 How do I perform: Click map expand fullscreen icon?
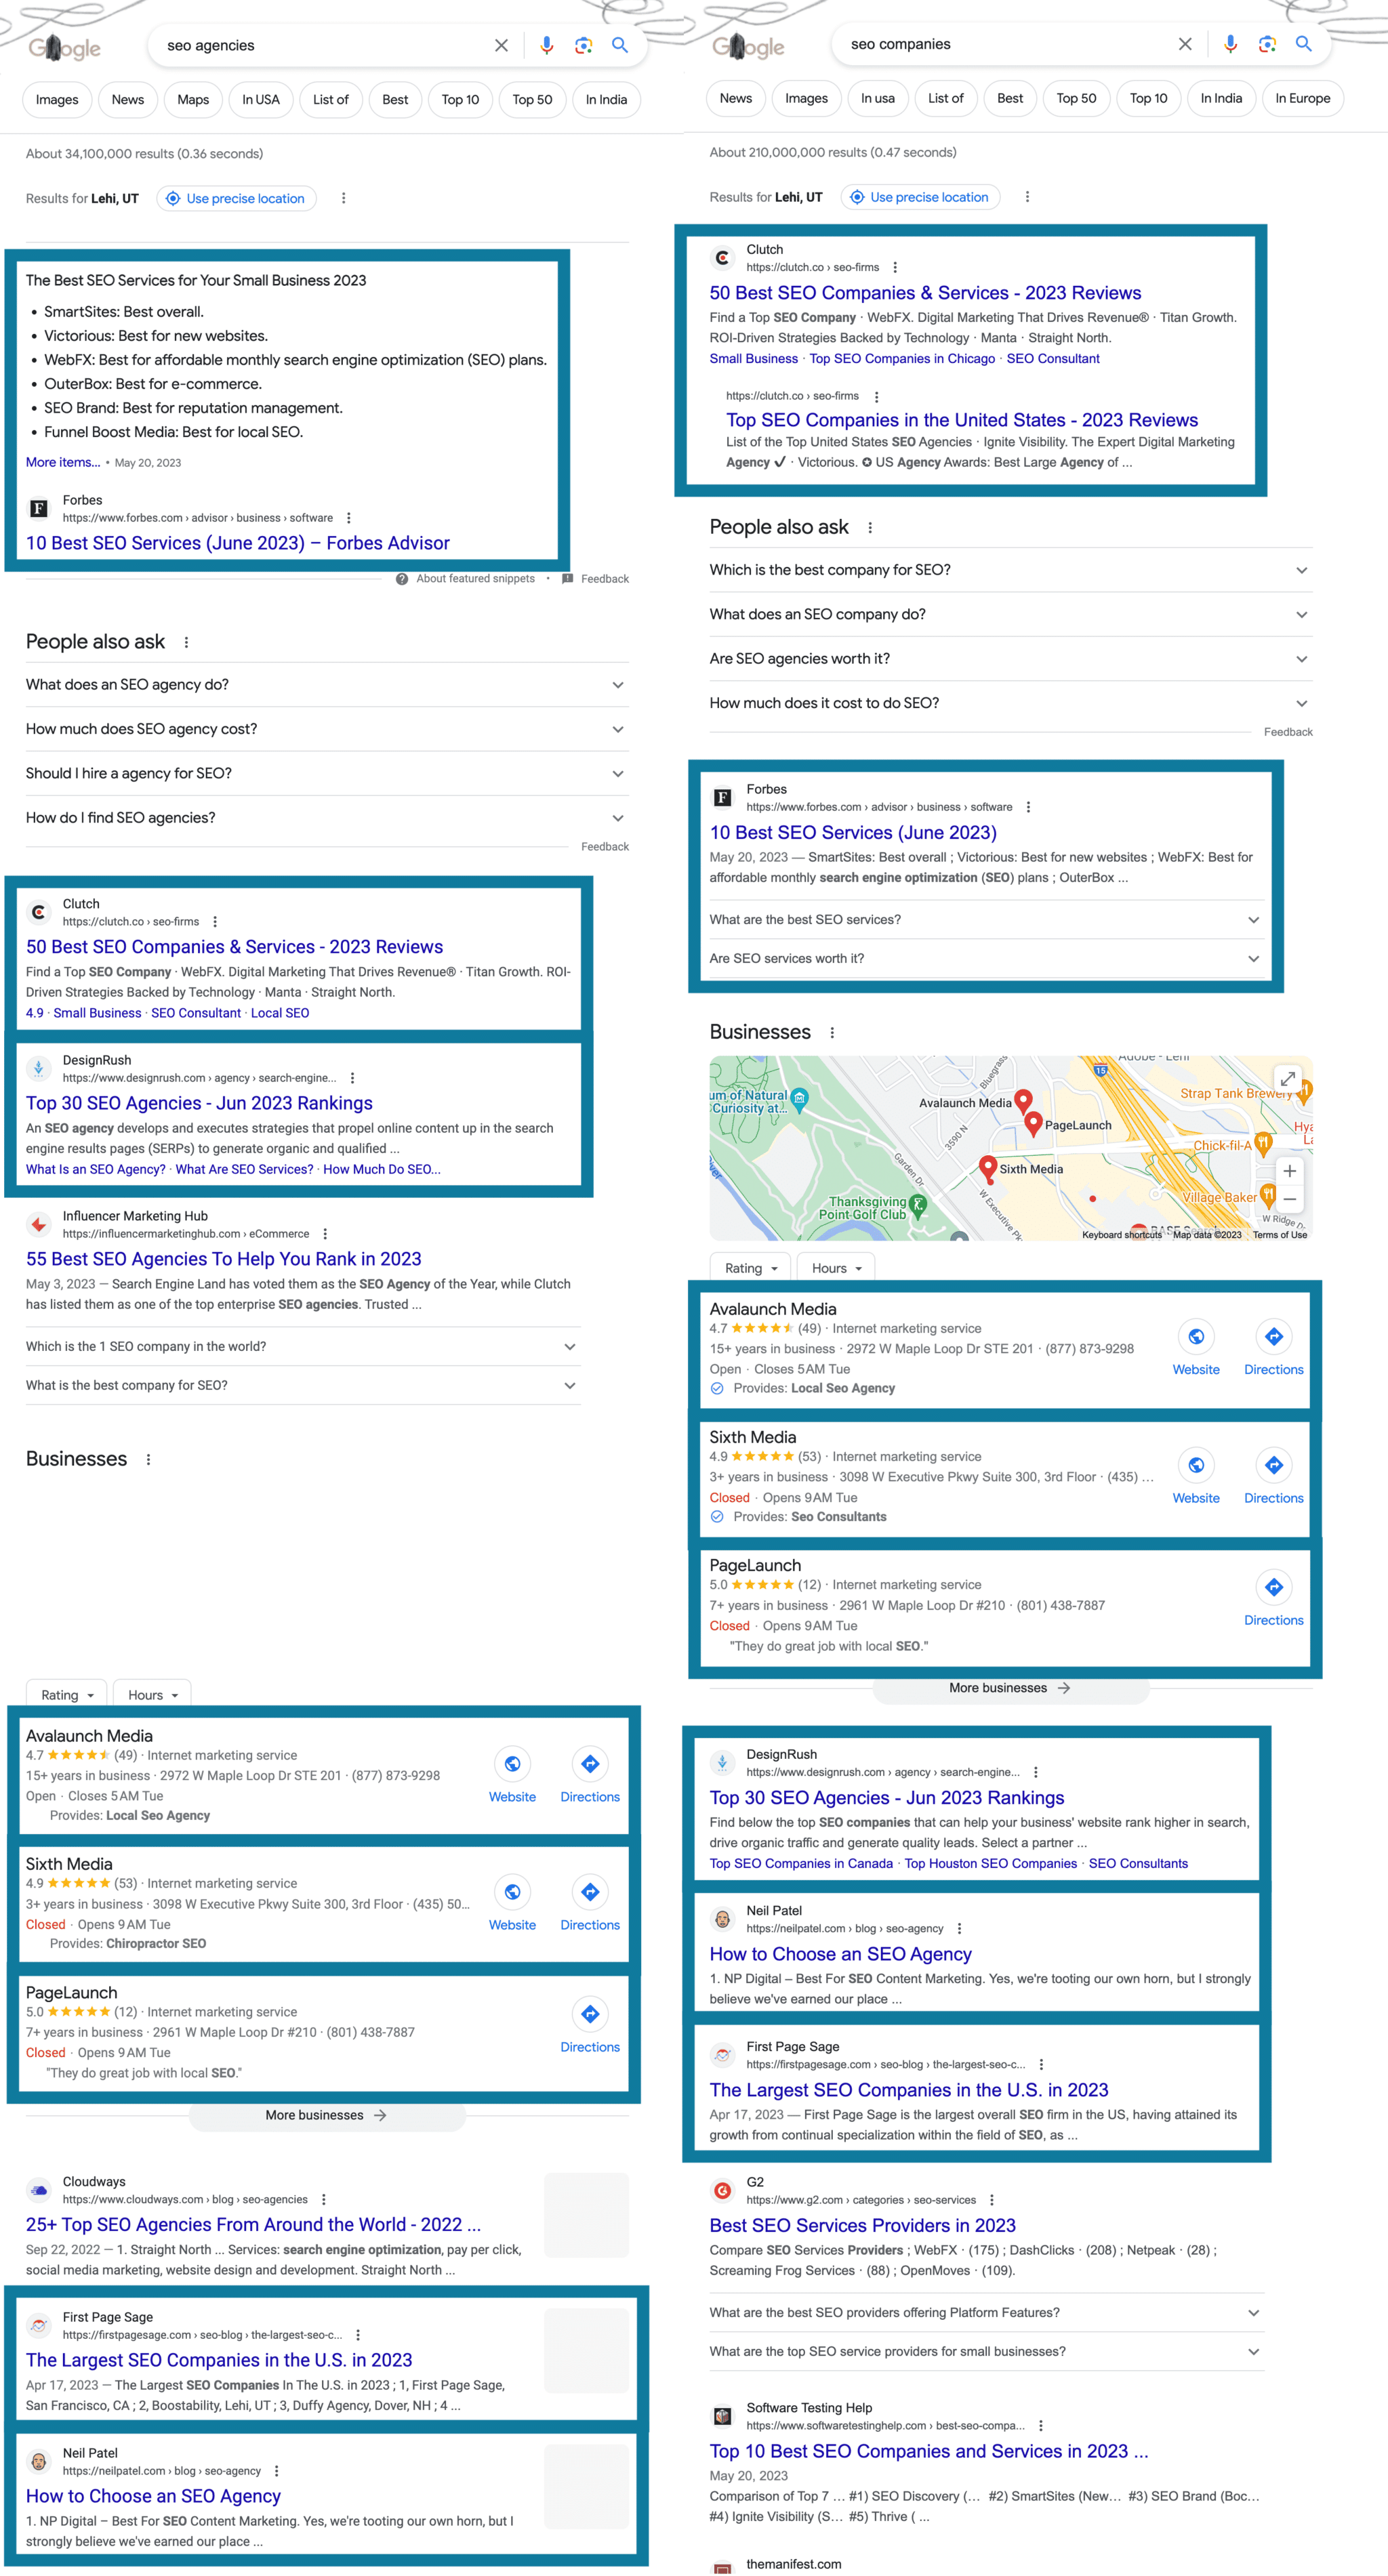(1288, 1079)
